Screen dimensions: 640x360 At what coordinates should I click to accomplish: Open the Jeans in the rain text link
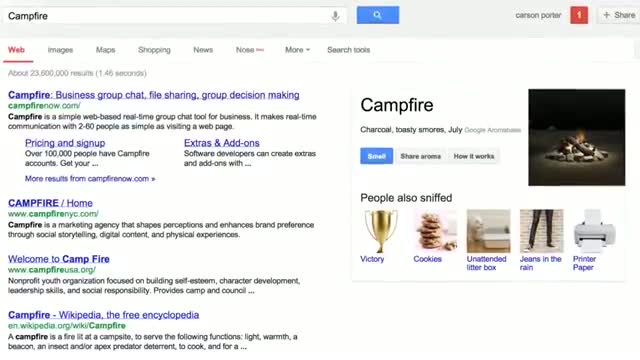540,263
